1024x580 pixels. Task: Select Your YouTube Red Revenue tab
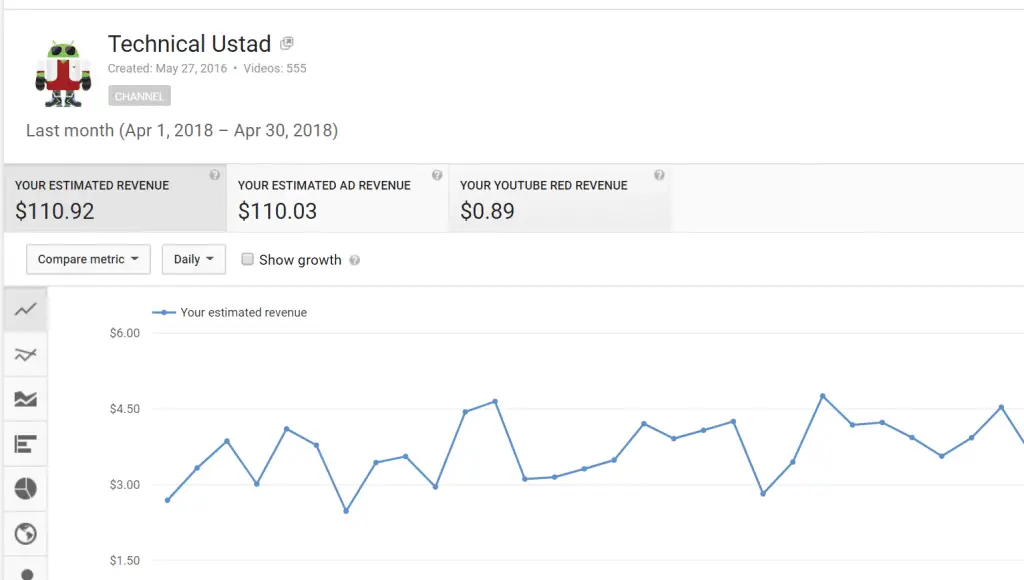coord(560,198)
